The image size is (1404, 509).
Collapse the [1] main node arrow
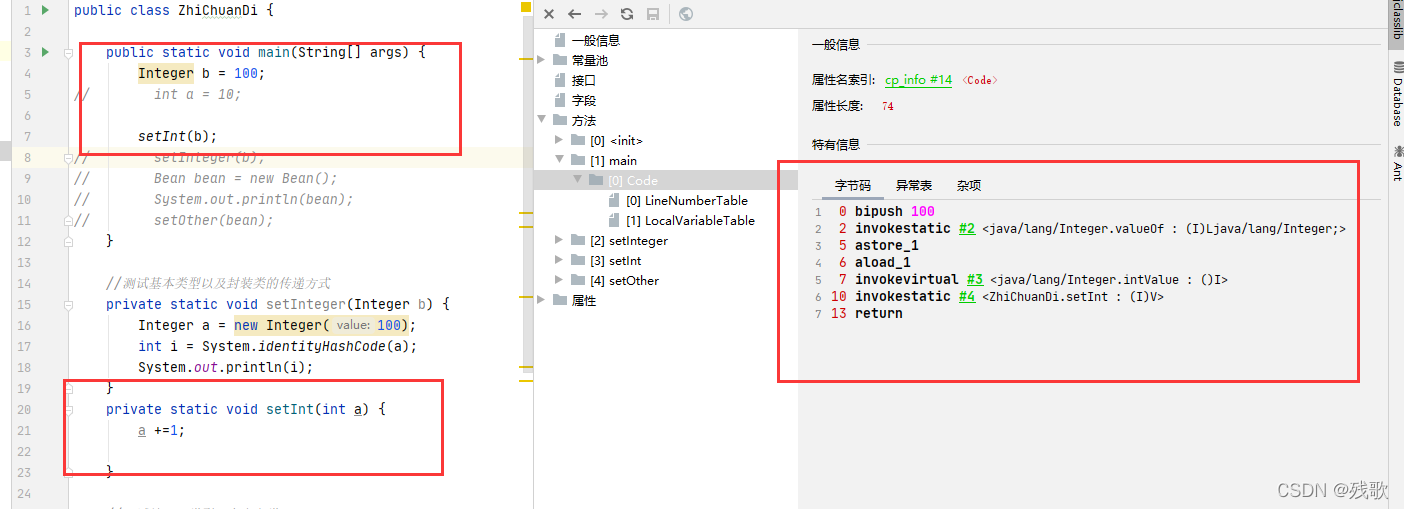click(x=559, y=160)
